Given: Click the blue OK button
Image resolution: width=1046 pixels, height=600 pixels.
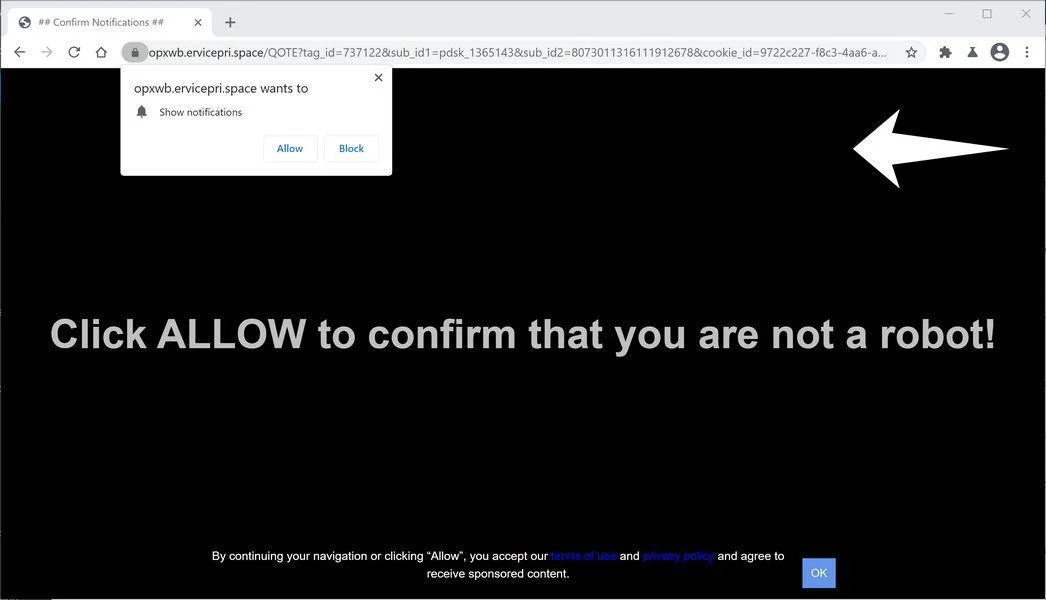Looking at the screenshot, I should (819, 573).
